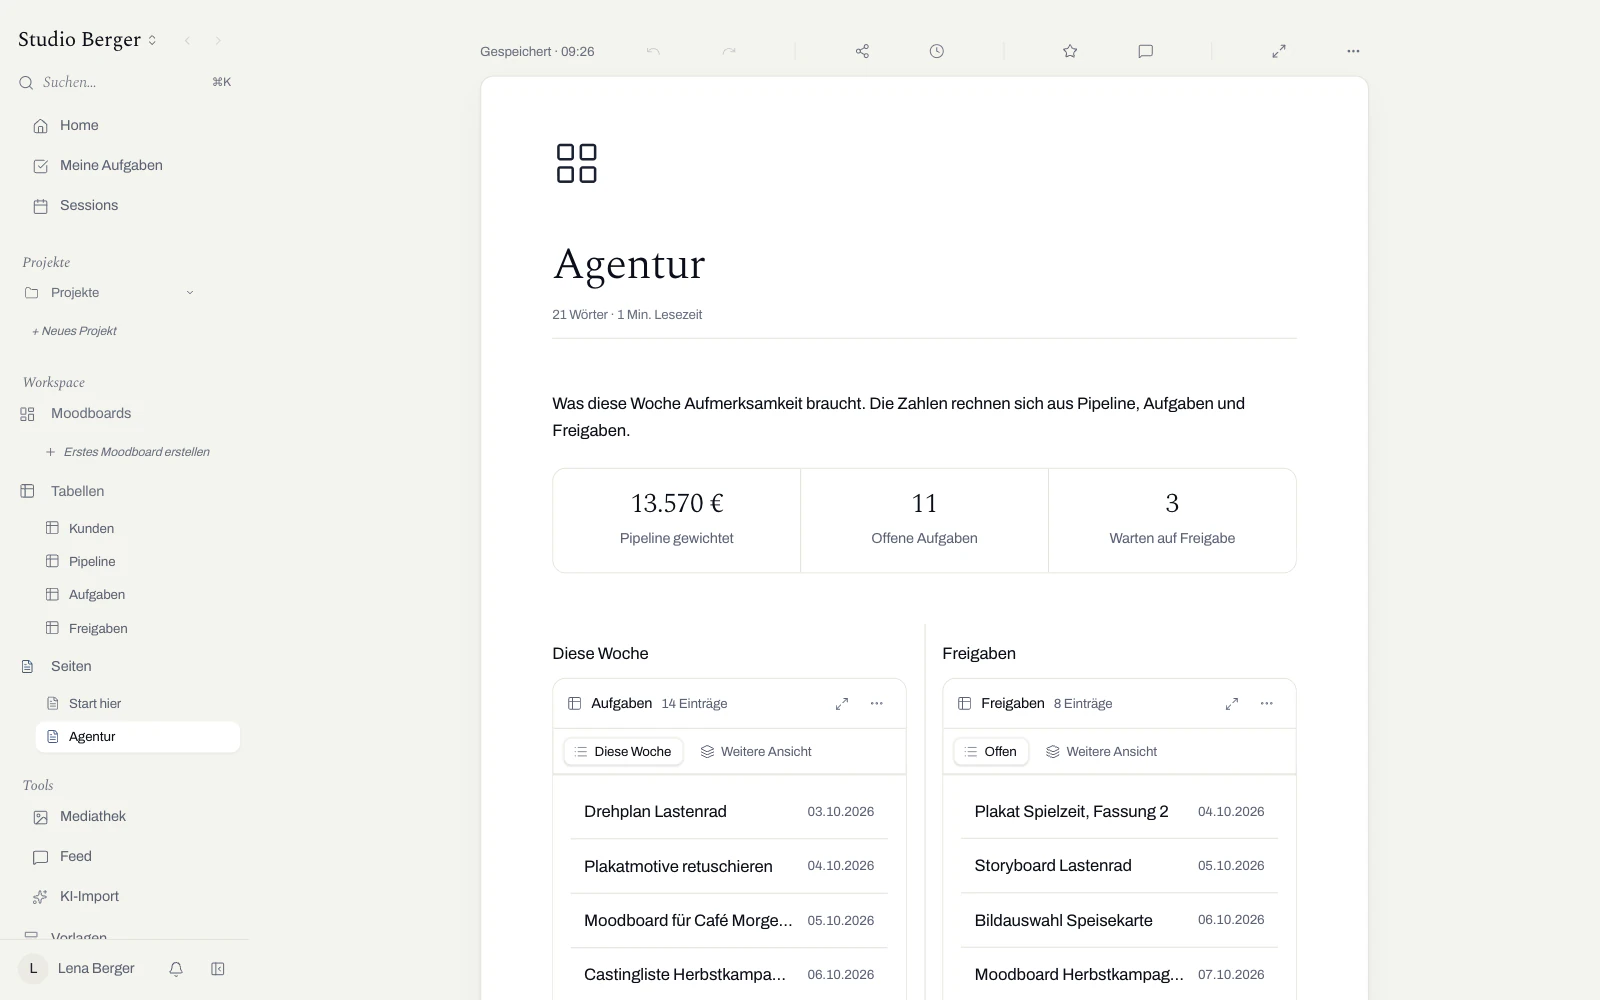Focus the Suchen search field

tap(124, 82)
